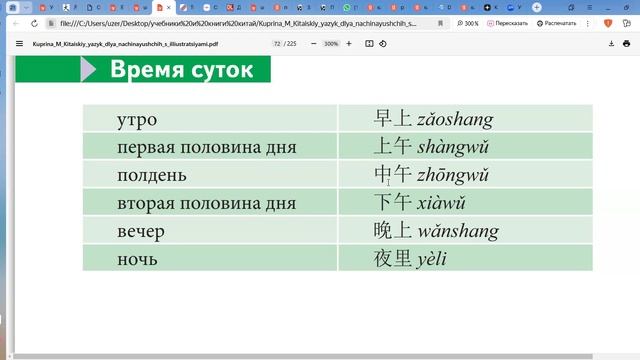Image resolution: width=640 pixels, height=360 pixels.
Task: Click the orange shield protection icon
Action: [608, 24]
